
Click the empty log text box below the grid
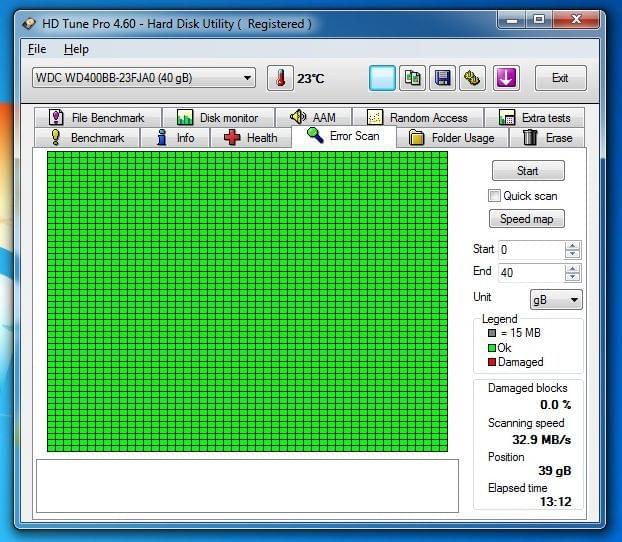coord(248,486)
